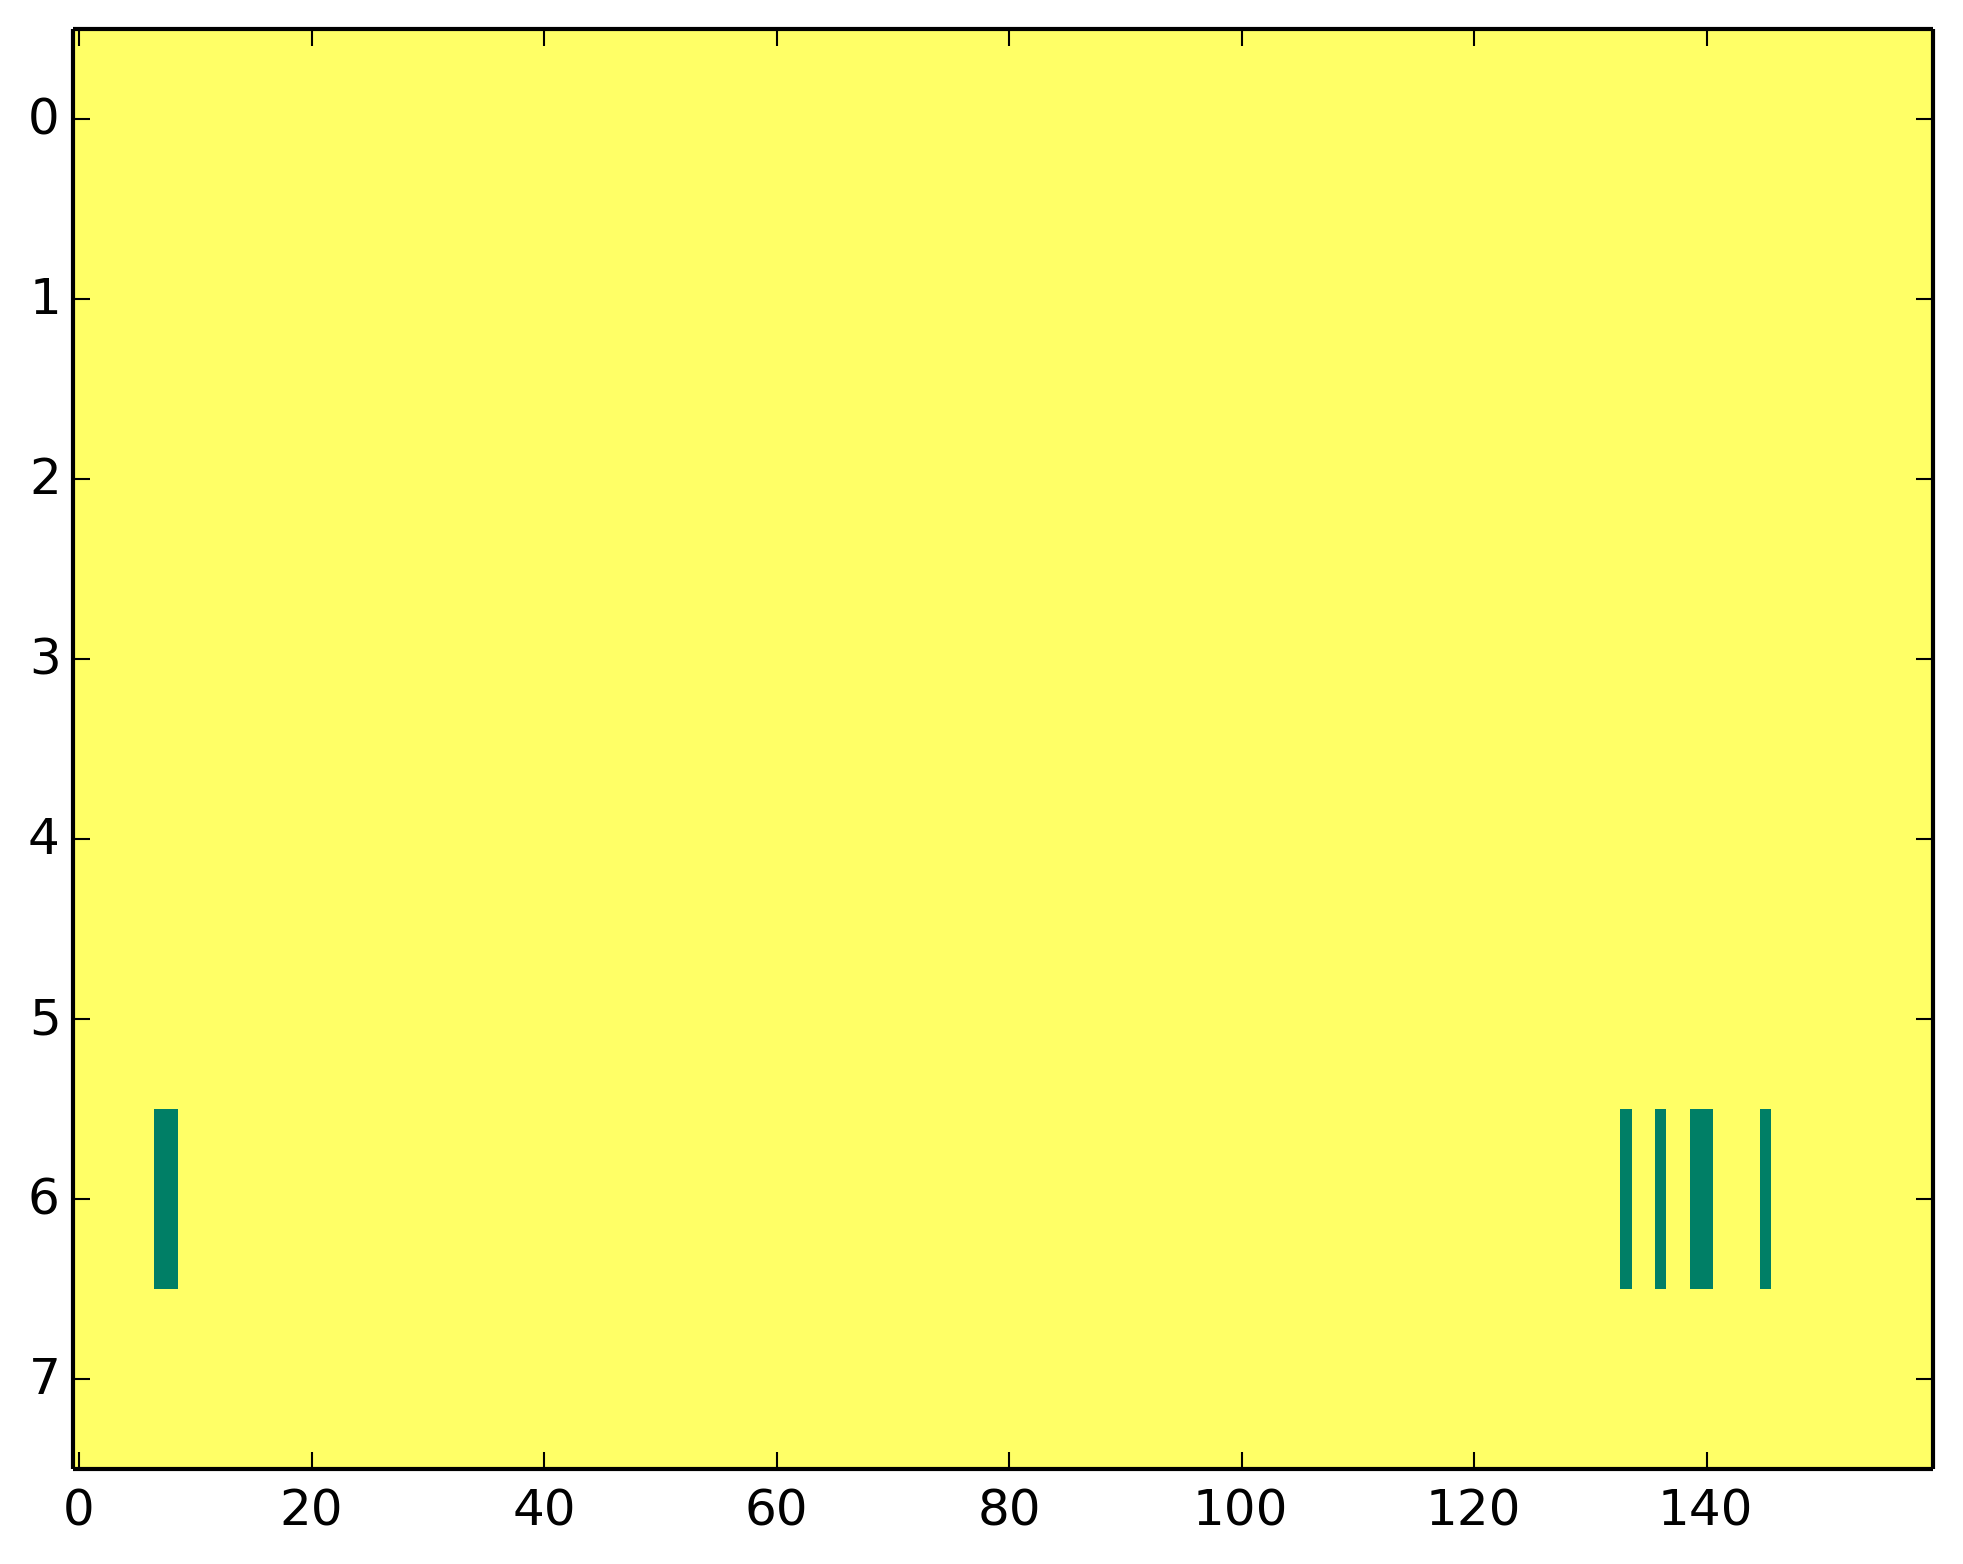Click the thin green bar at x=136

pos(1660,1198)
